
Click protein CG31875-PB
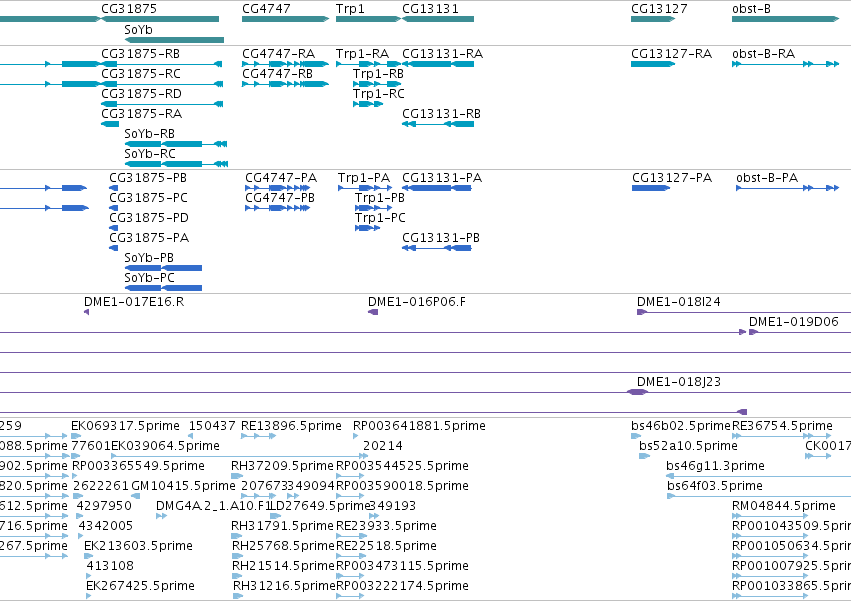113,188
